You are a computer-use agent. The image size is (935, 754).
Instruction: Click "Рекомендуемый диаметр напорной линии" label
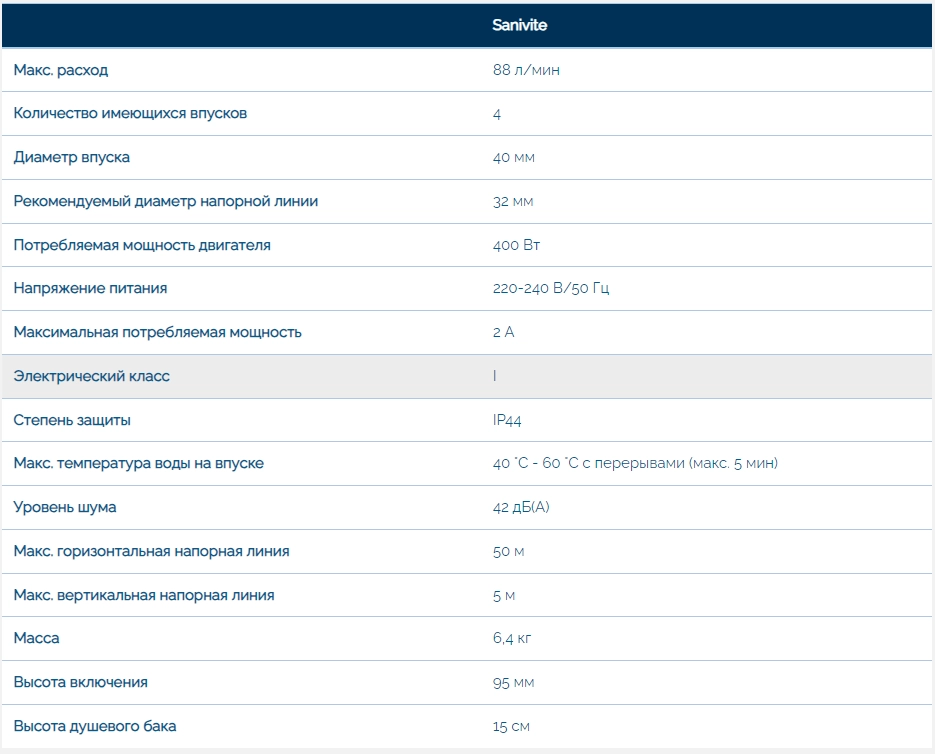(165, 201)
